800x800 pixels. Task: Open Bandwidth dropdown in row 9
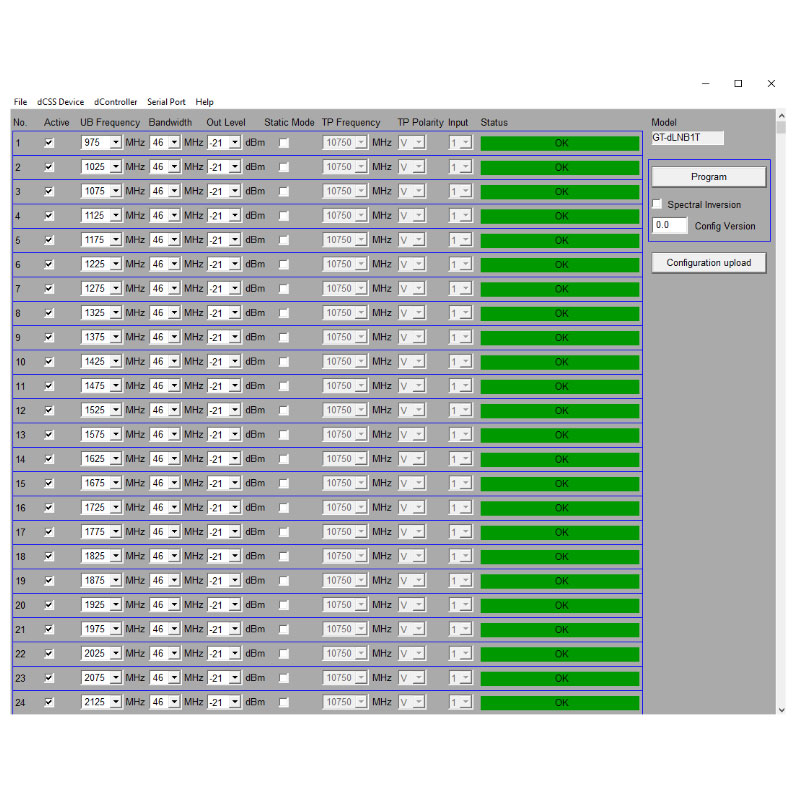click(x=174, y=337)
